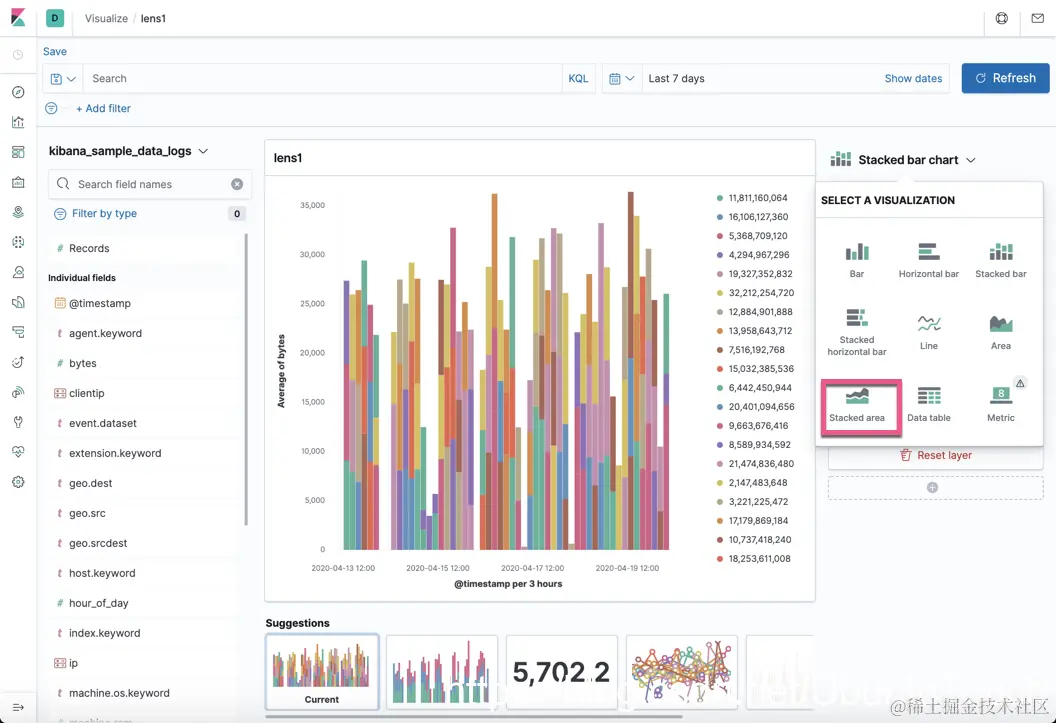Choose the Line visualization type
Image resolution: width=1056 pixels, height=723 pixels.
coord(929,332)
